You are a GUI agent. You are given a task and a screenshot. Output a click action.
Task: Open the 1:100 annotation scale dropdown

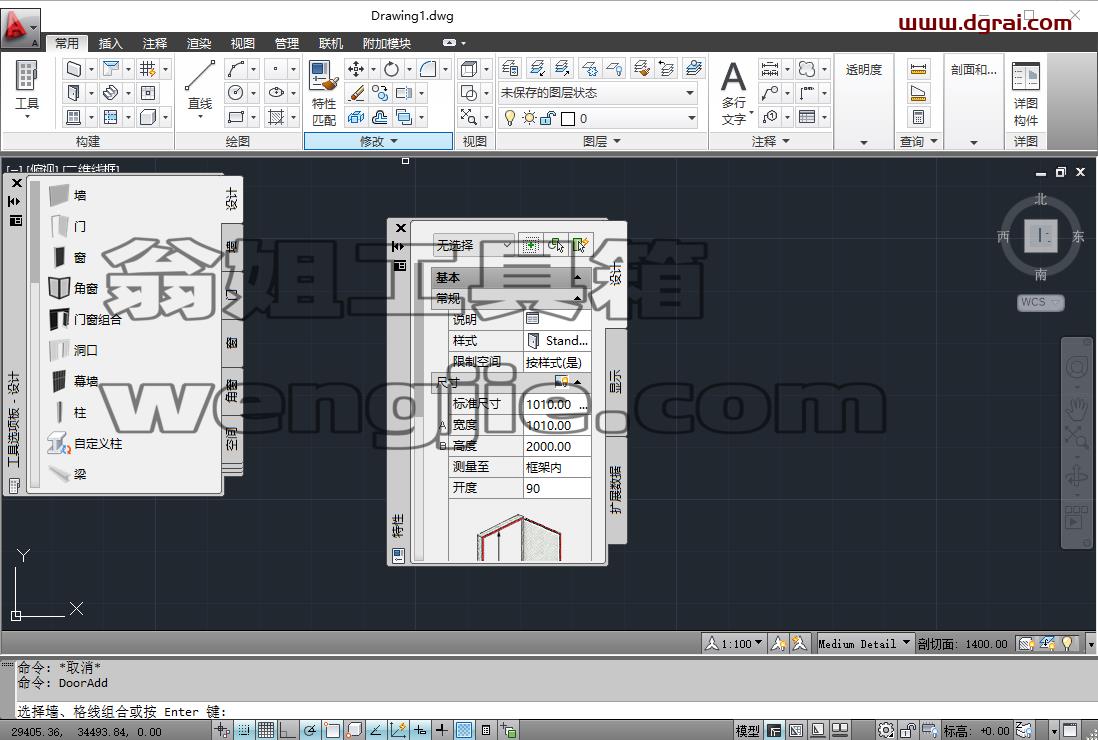click(734, 643)
